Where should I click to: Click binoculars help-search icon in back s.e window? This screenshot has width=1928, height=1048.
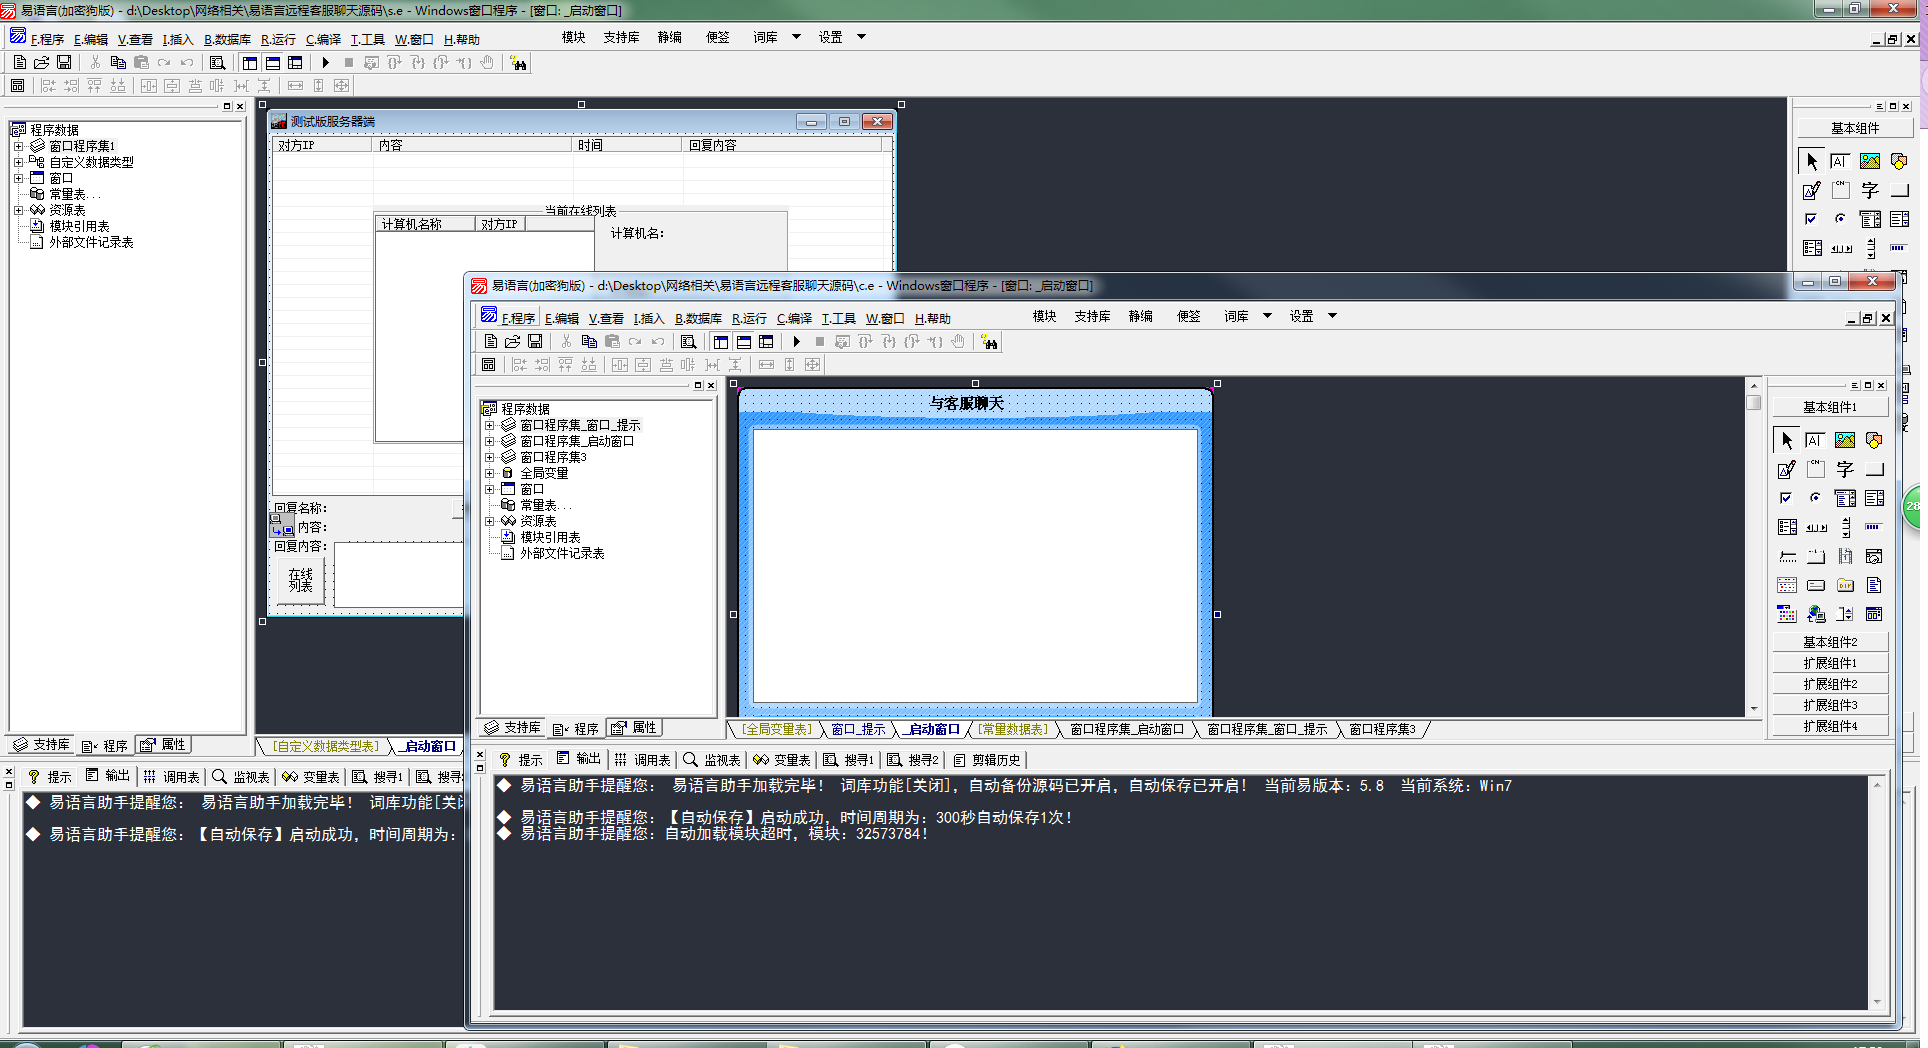click(518, 63)
